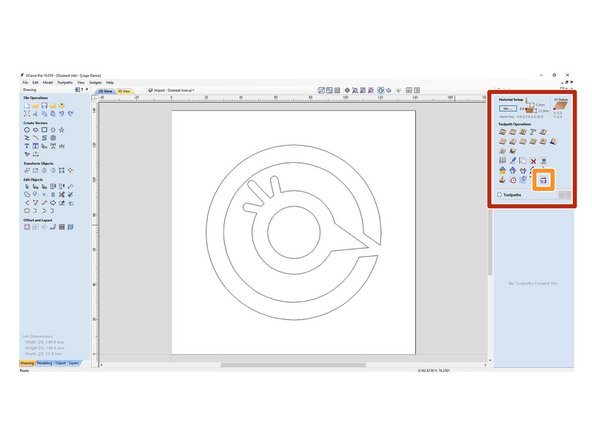Open the Gadgets menu

pos(96,82)
